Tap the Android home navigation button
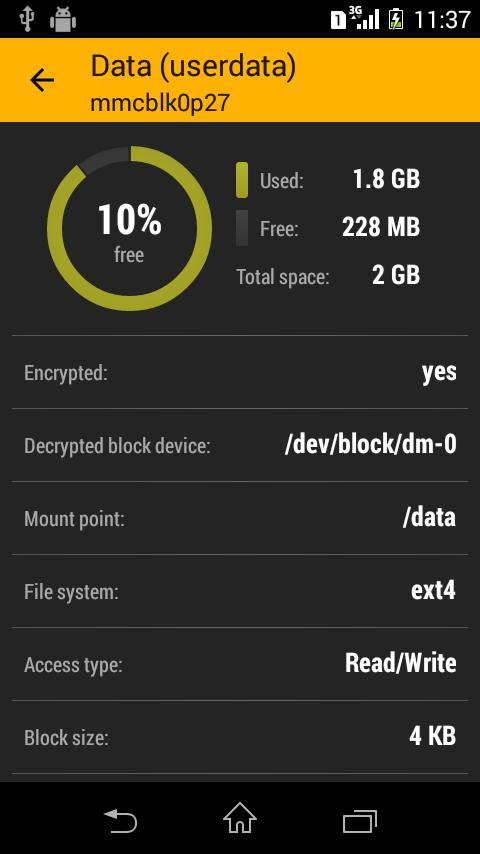 click(240, 818)
